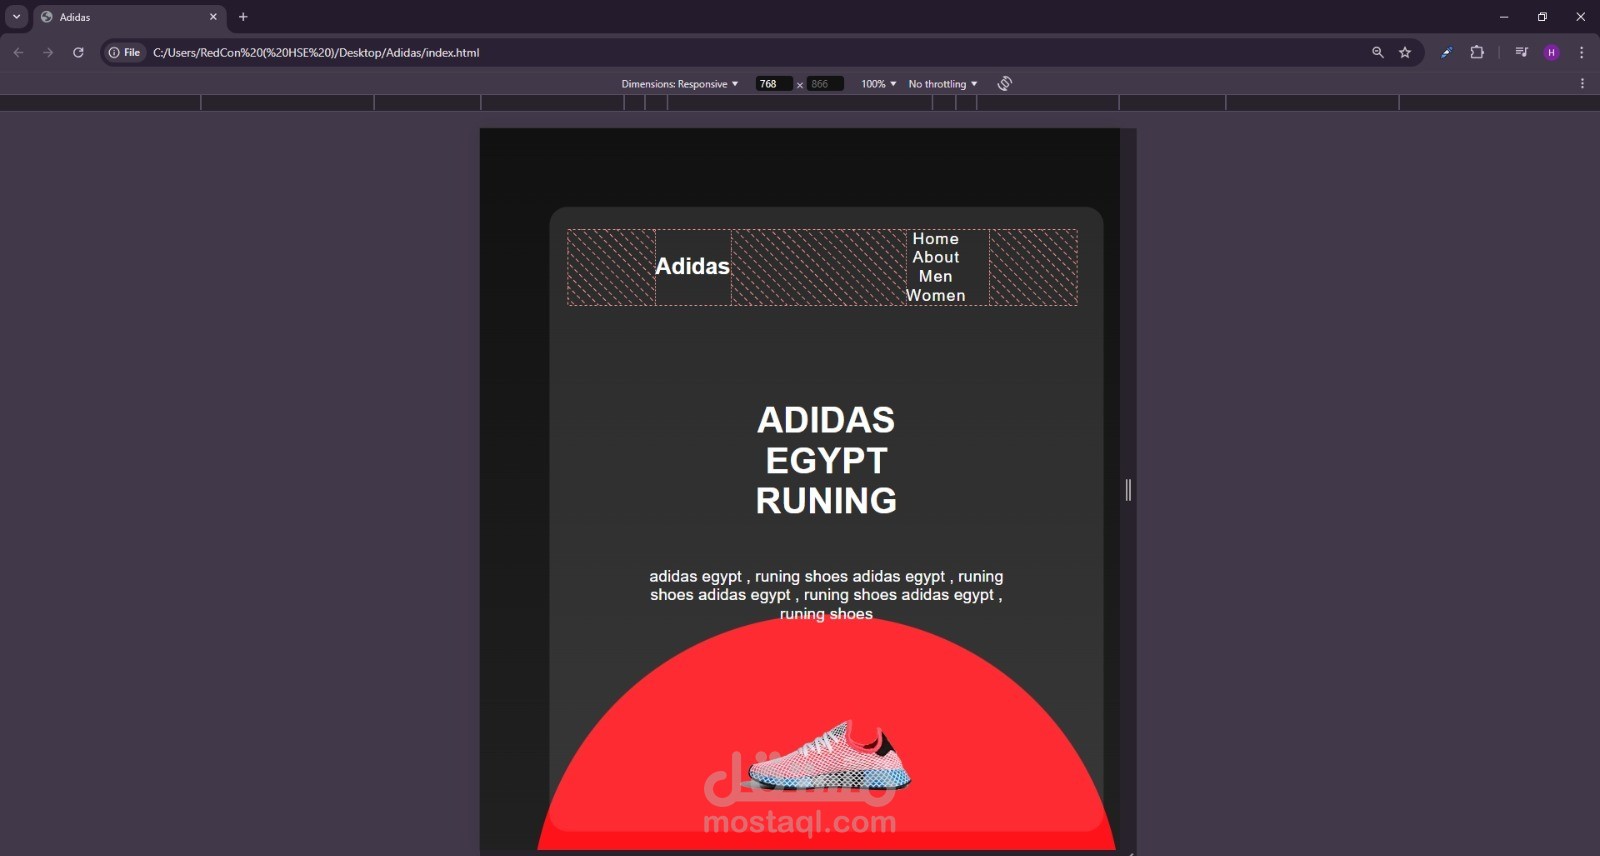Open Chrome's three-dot main menu

tap(1582, 53)
